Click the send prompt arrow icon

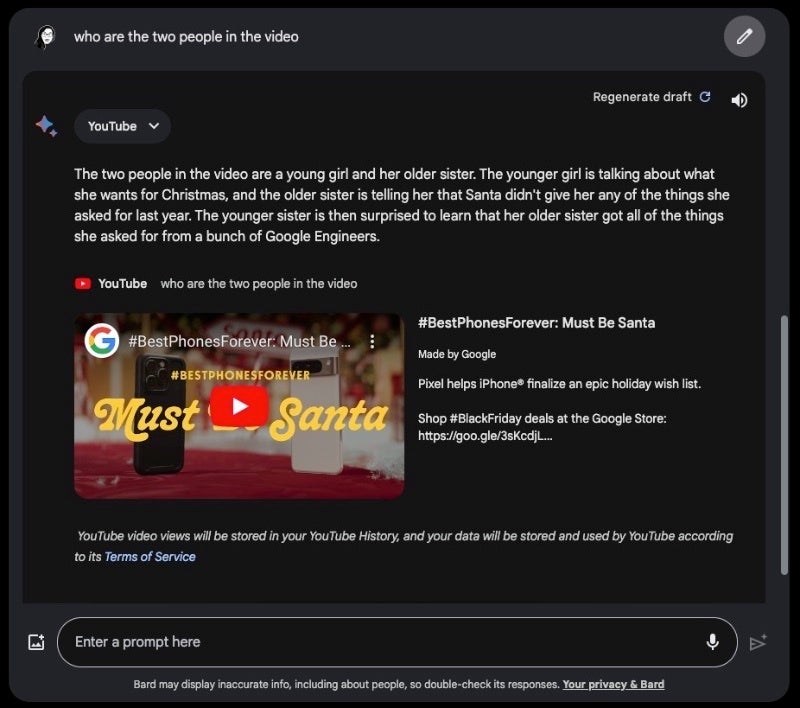tap(758, 643)
